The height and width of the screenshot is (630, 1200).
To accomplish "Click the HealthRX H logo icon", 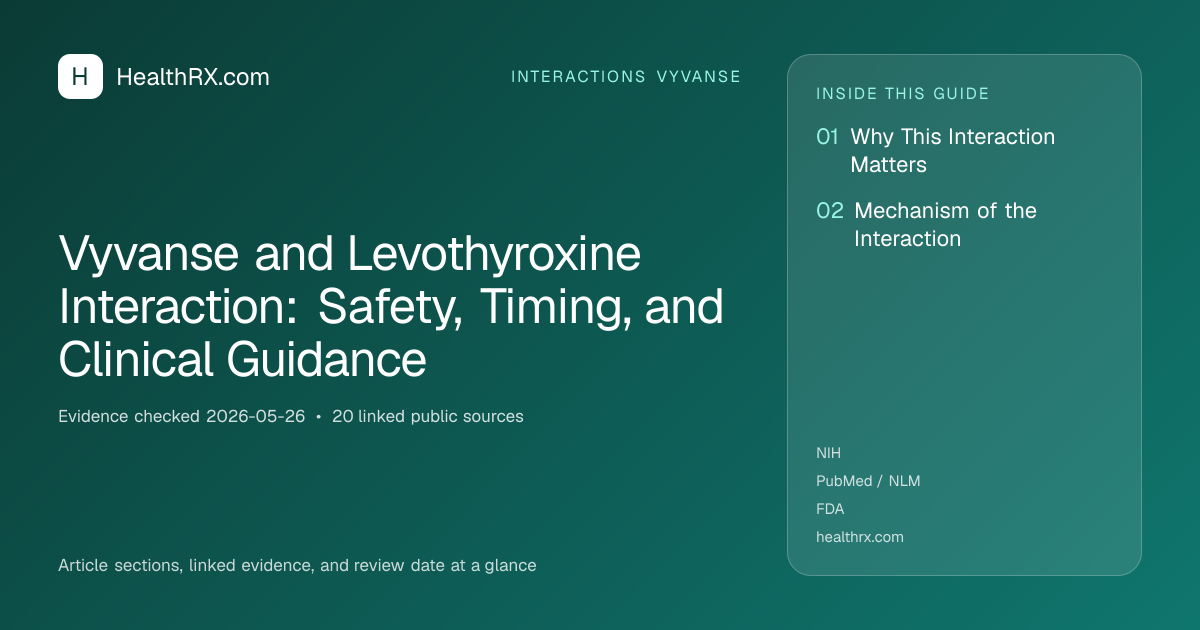I will (80, 77).
